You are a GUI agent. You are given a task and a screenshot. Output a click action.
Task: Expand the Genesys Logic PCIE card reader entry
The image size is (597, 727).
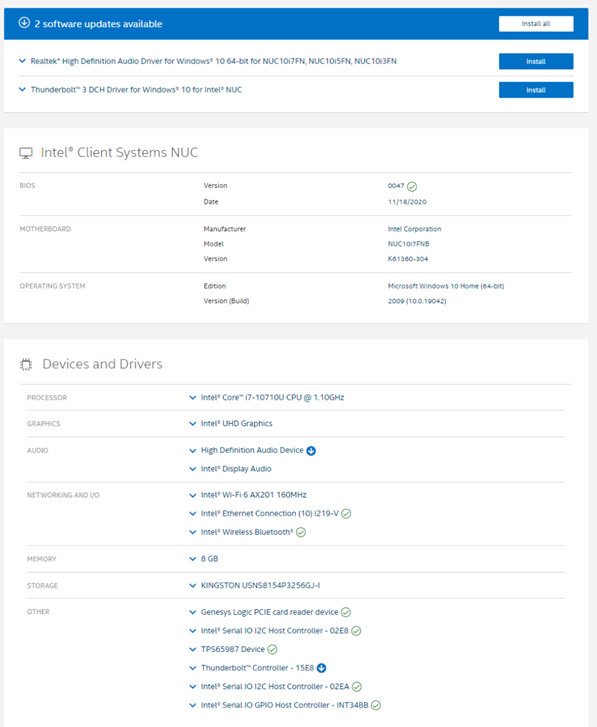[x=193, y=612]
